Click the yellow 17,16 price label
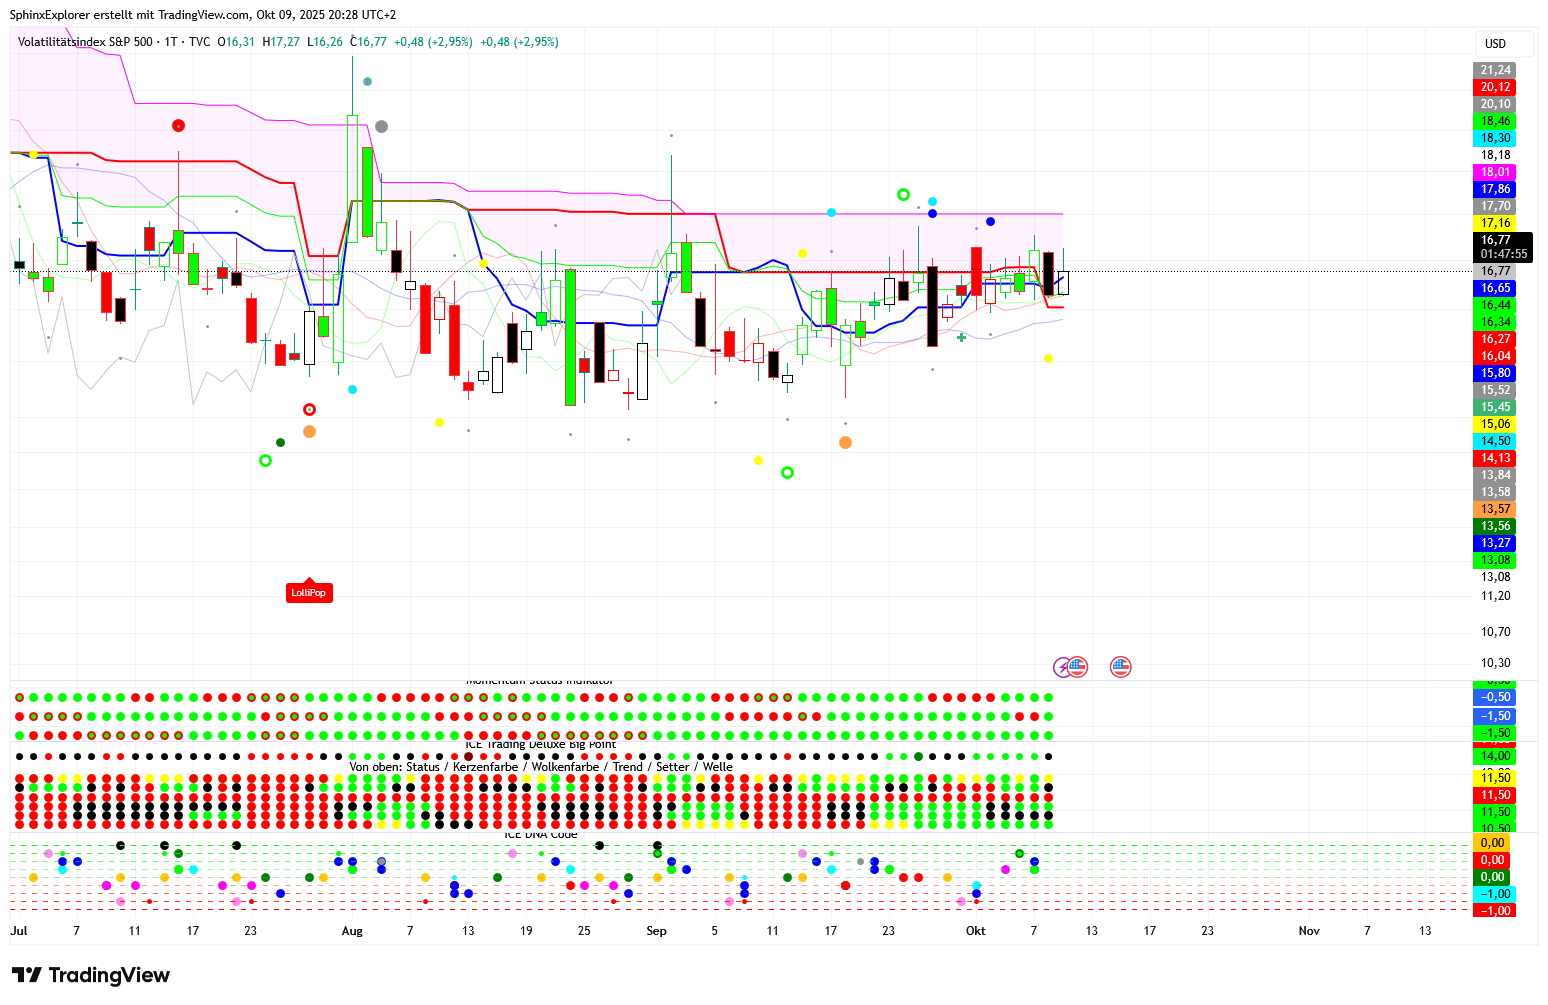The image size is (1548, 1005). [x=1495, y=223]
